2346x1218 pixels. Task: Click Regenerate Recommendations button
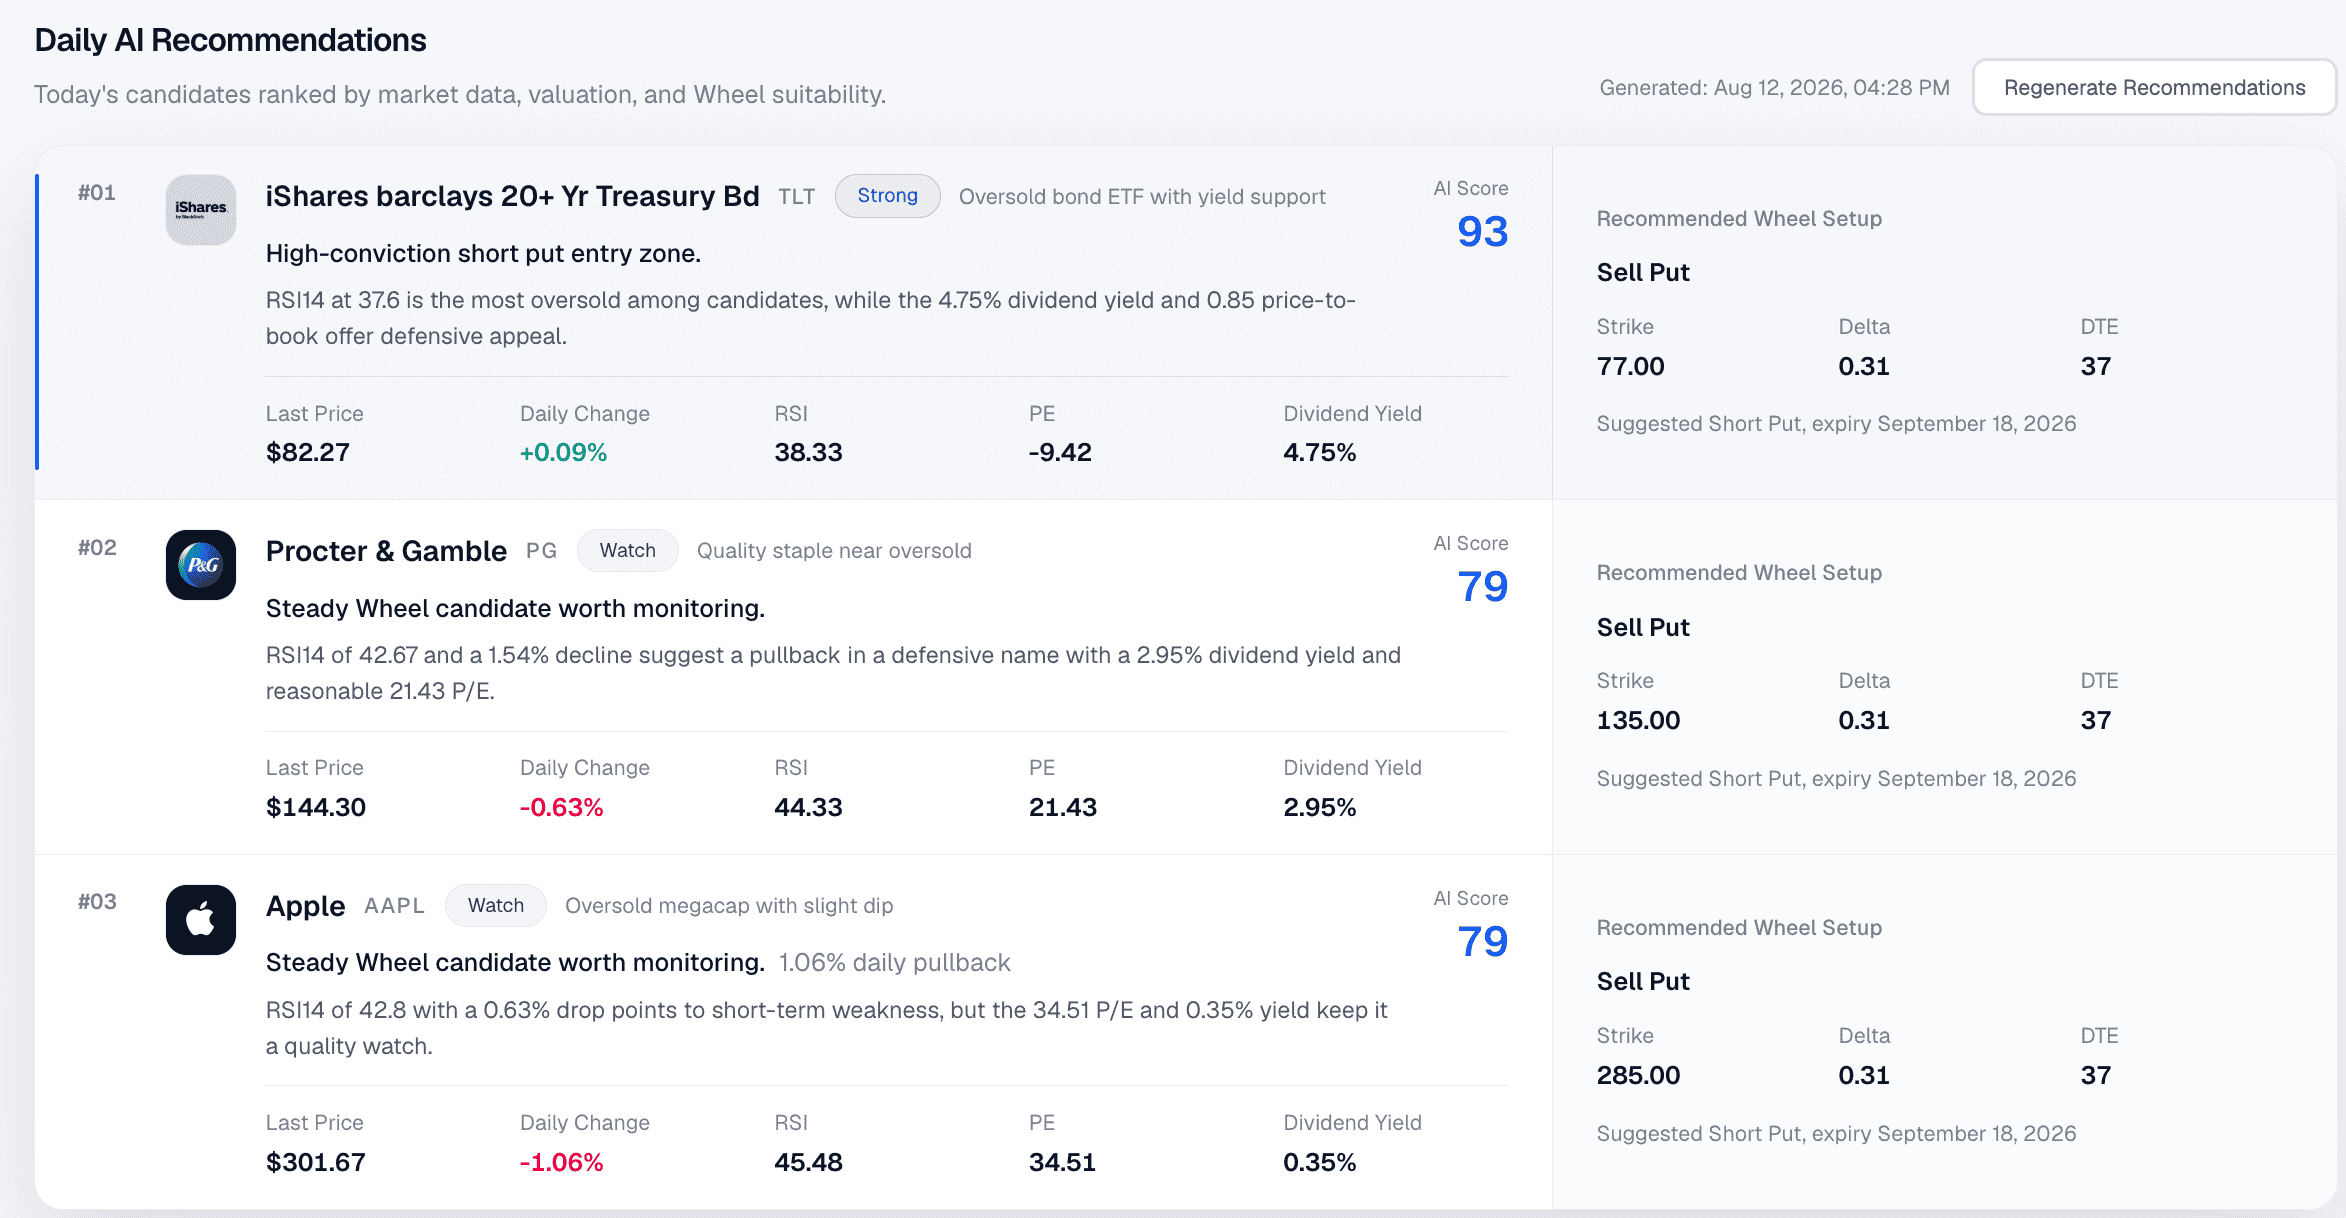click(2155, 88)
